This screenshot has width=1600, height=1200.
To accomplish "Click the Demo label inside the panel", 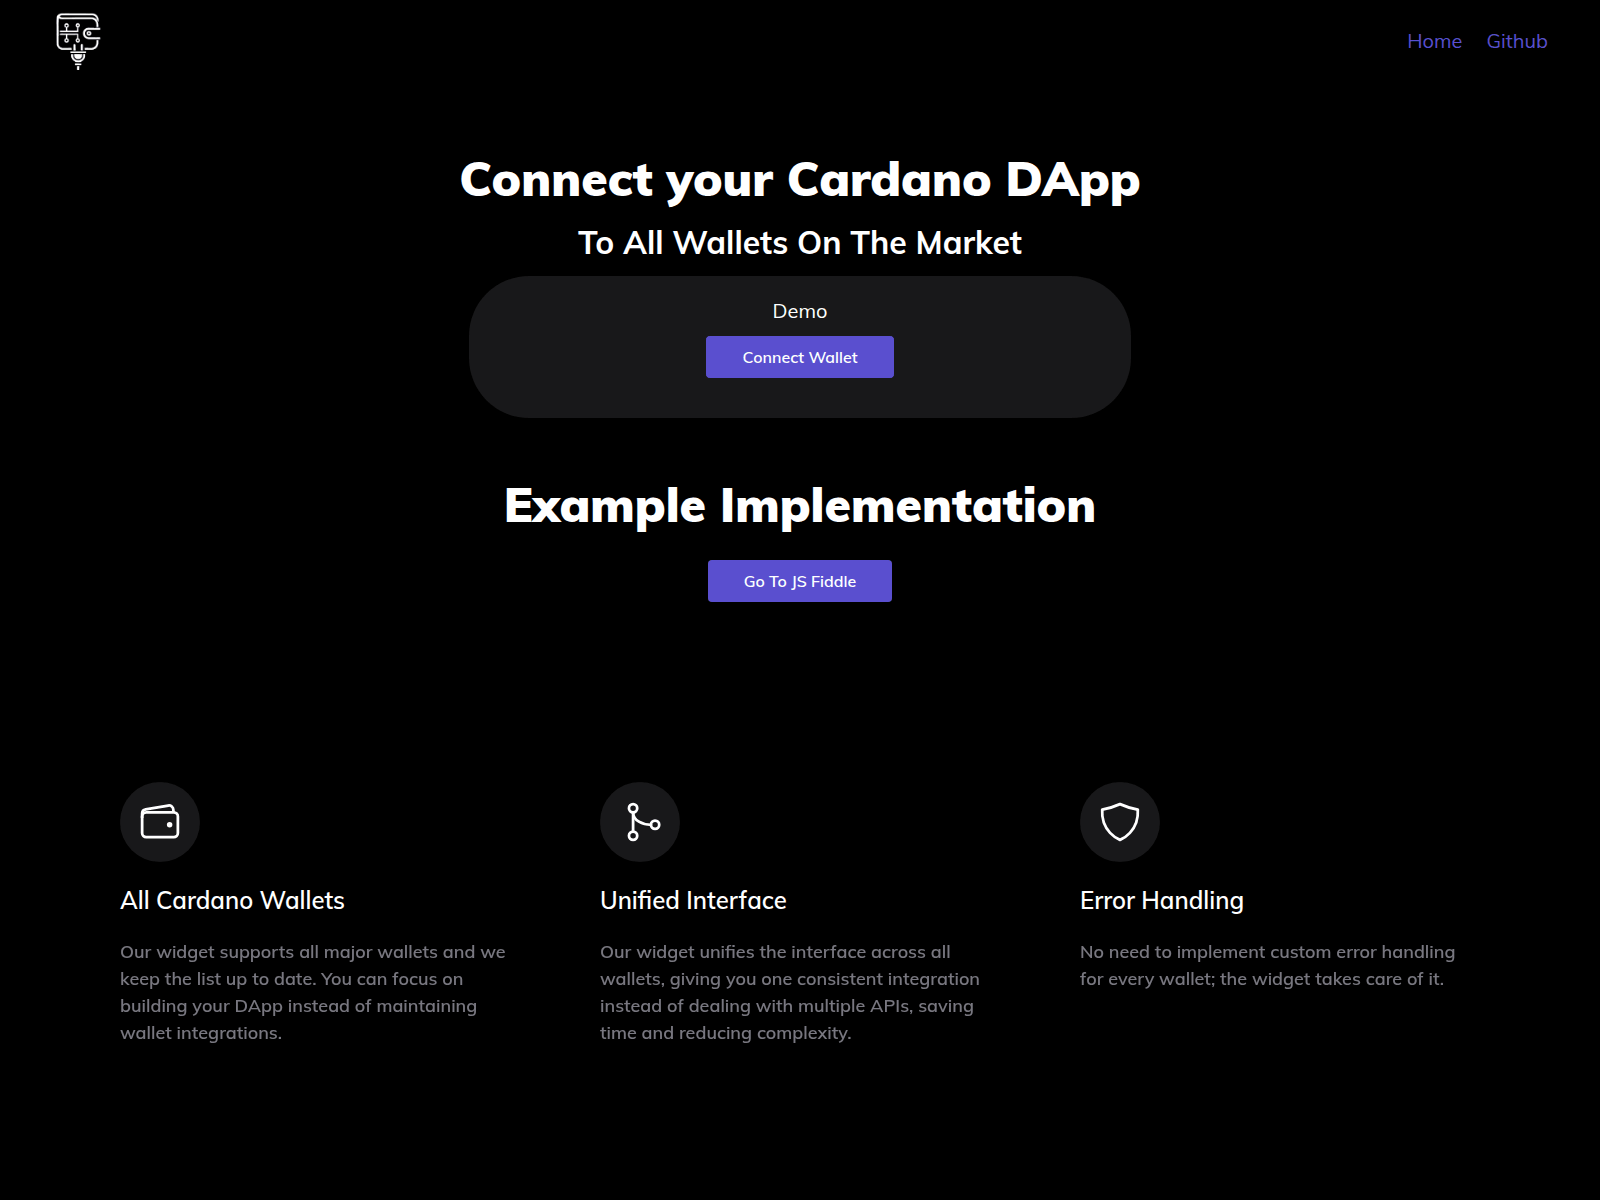I will click(799, 311).
